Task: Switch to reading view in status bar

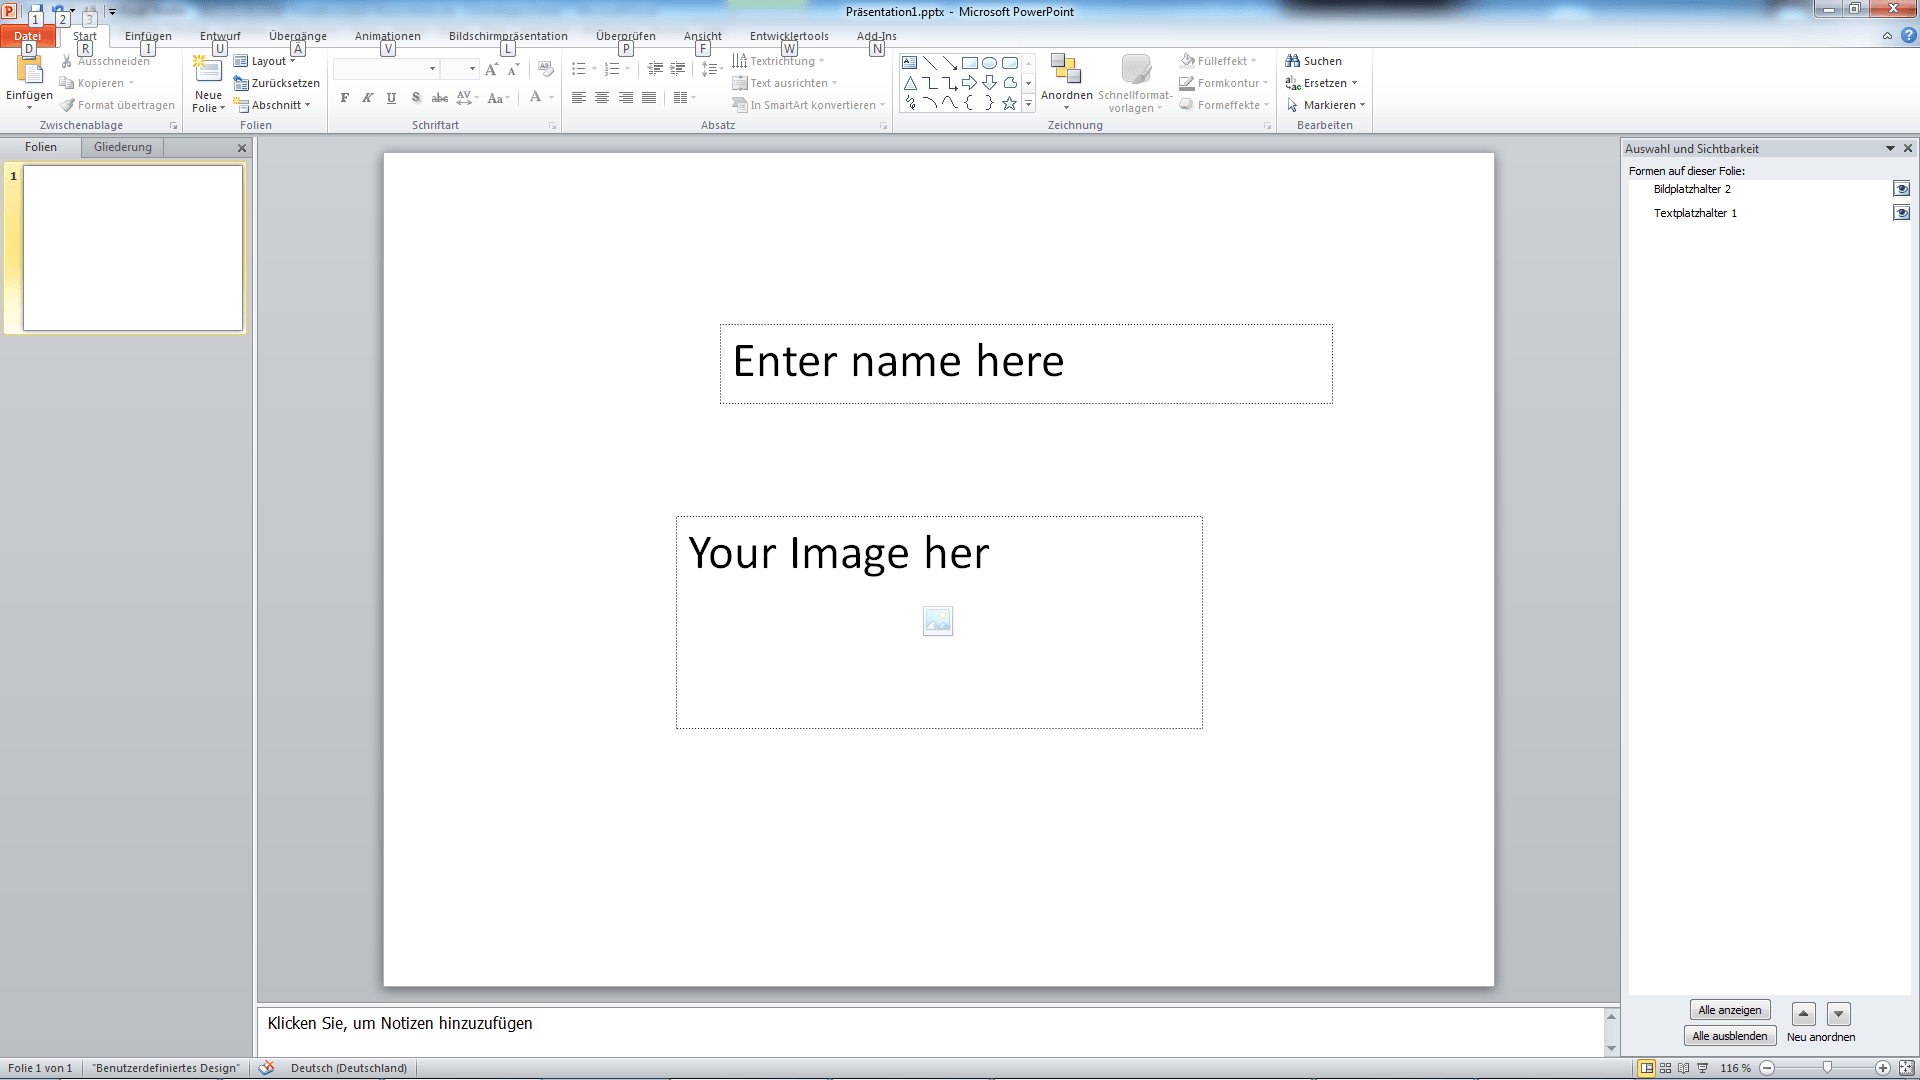Action: [1684, 1068]
